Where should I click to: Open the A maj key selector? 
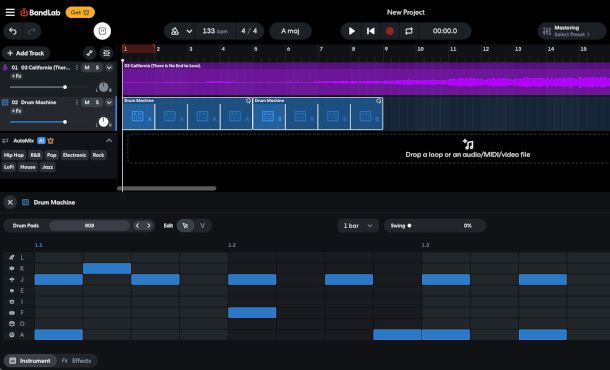coord(290,31)
